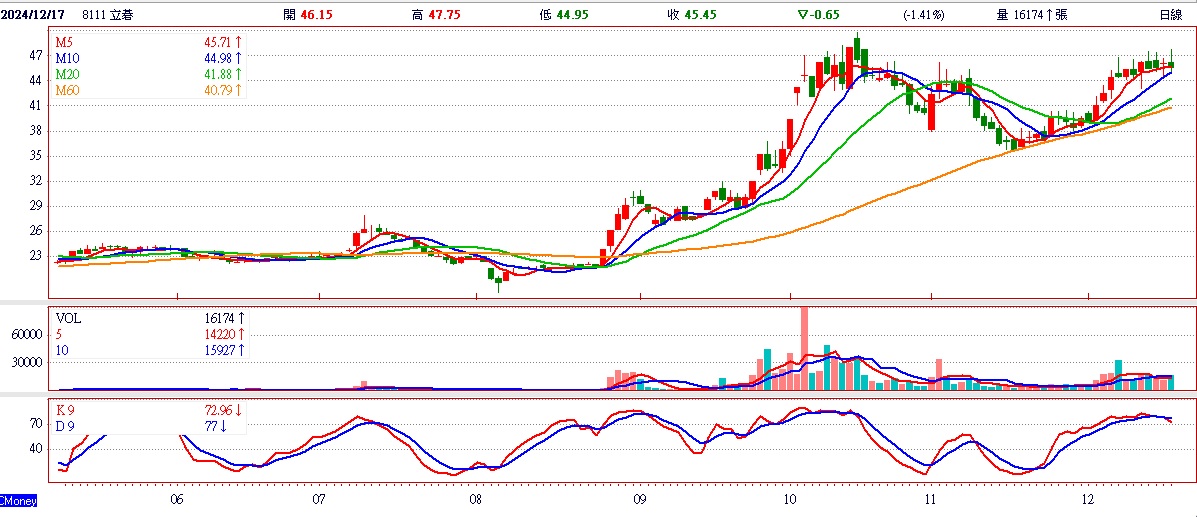This screenshot has width=1197, height=517.
Task: Click the D9 indicator label
Action: (65, 426)
